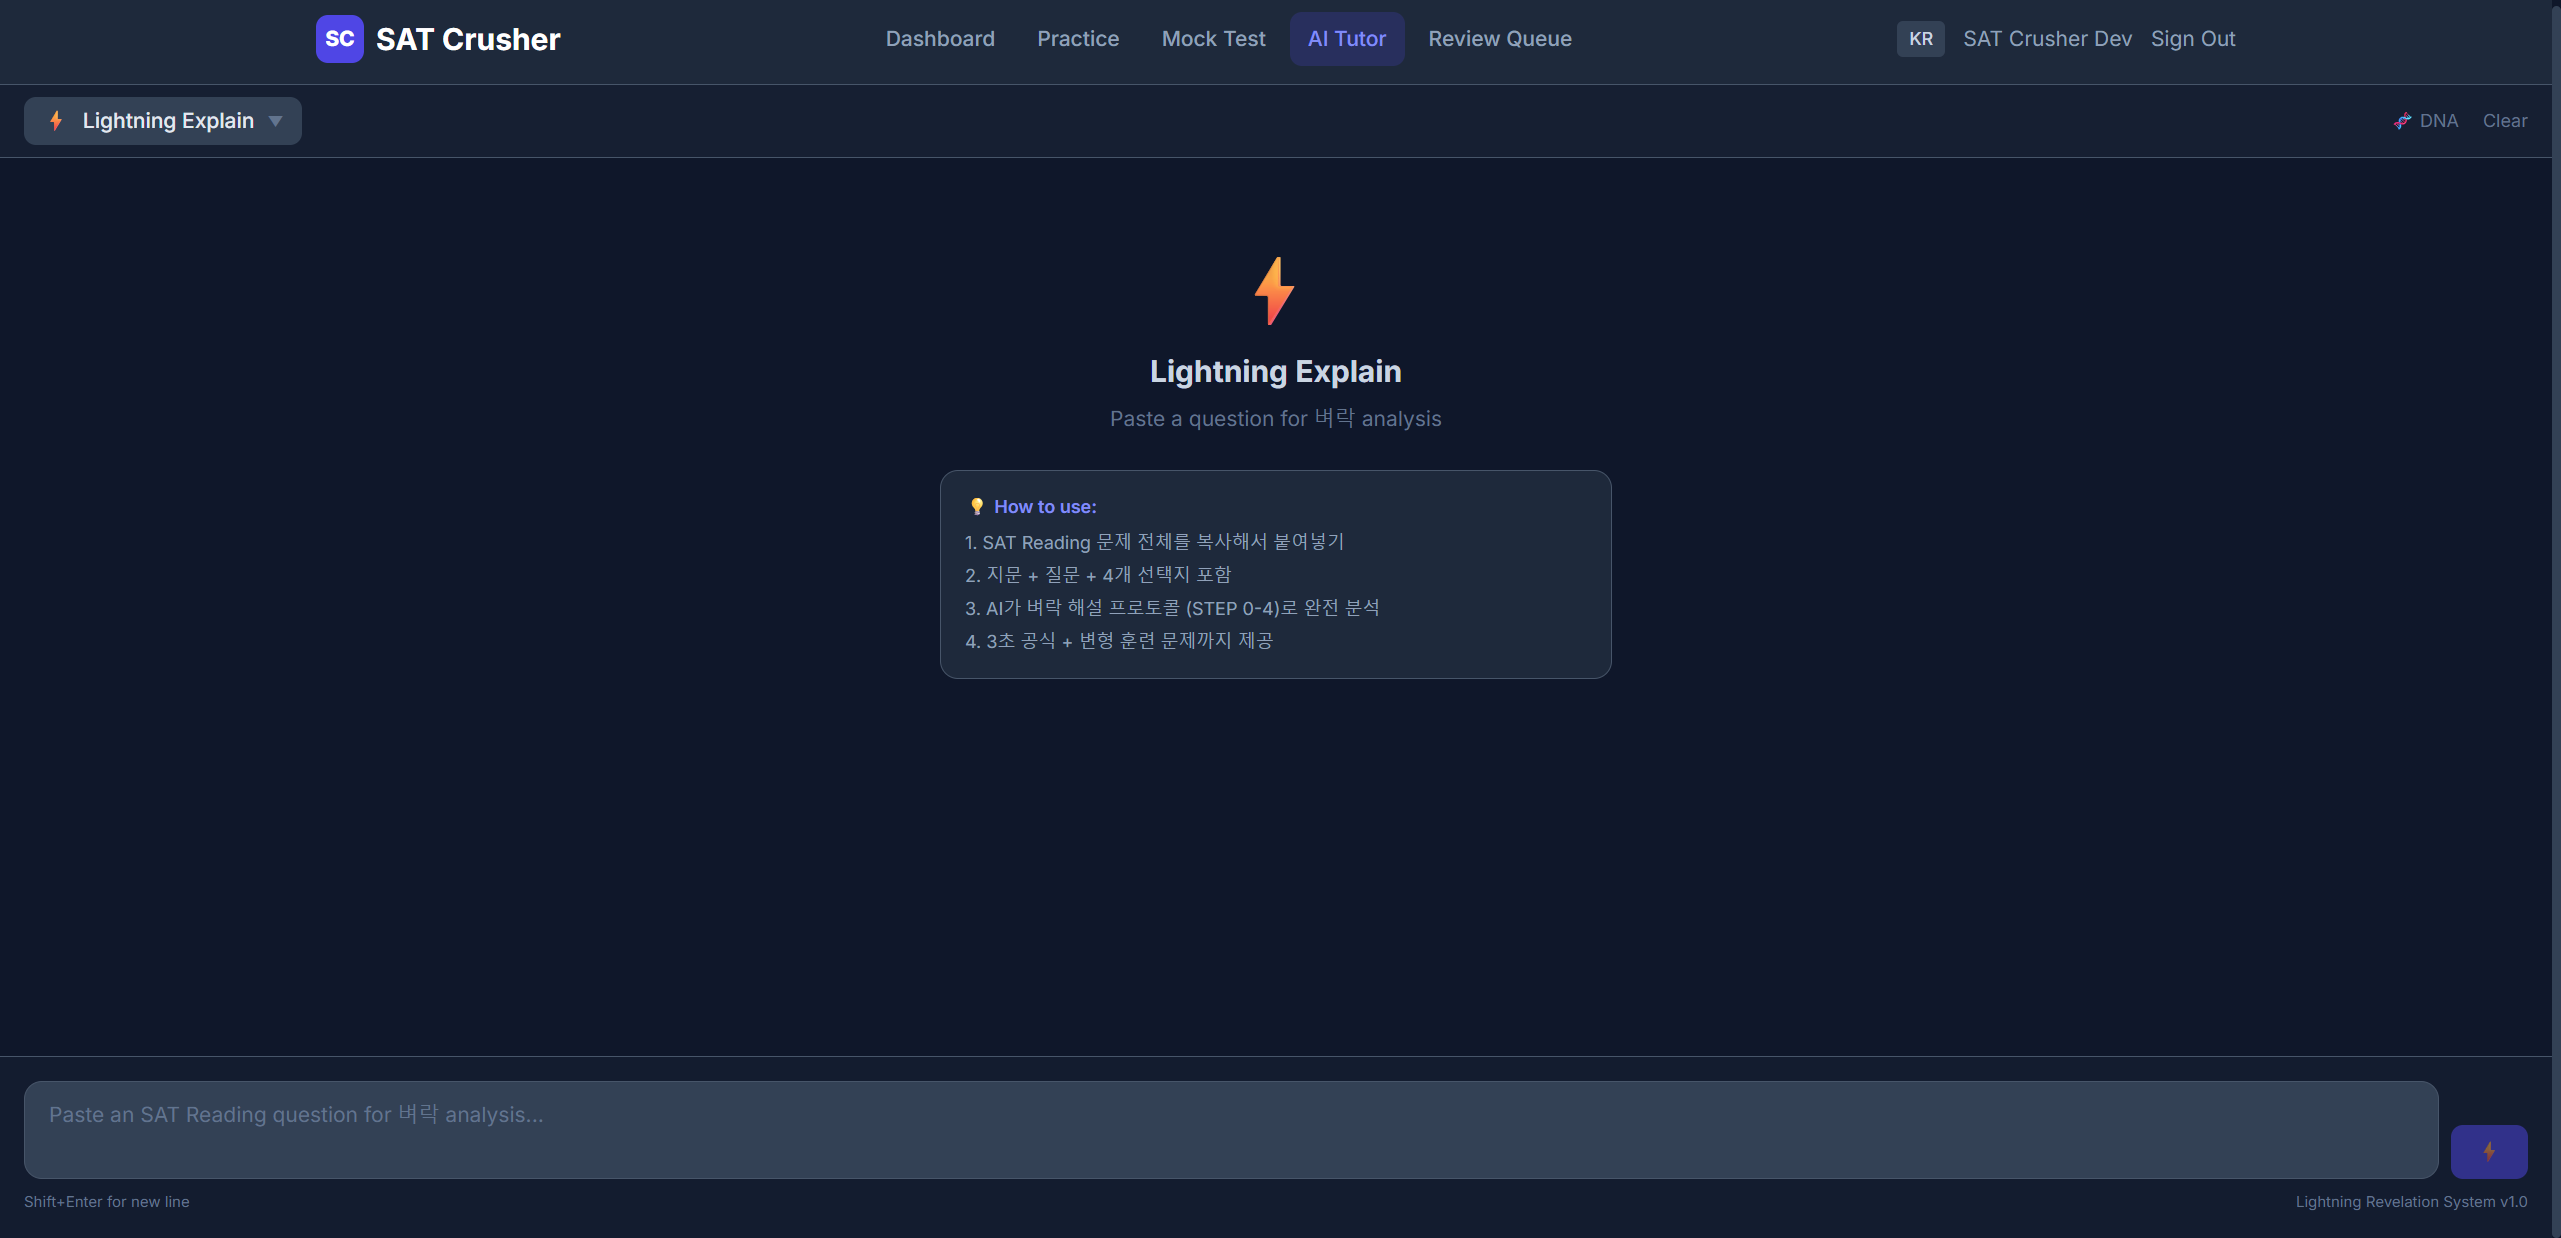2561x1238 pixels.
Task: Click the KR user avatar badge
Action: (x=1921, y=38)
